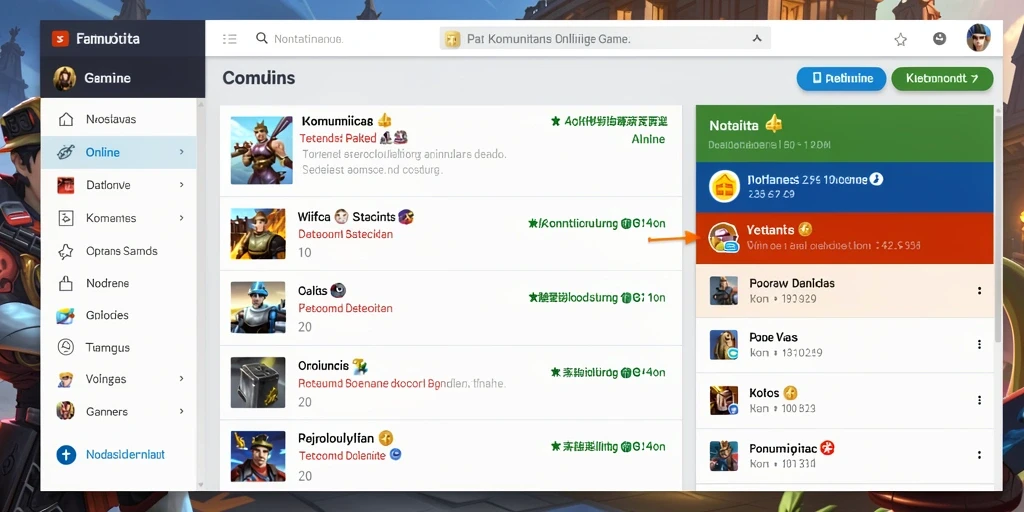Select the green Notaiita panel header
The height and width of the screenshot is (512, 1024).
coord(844,133)
